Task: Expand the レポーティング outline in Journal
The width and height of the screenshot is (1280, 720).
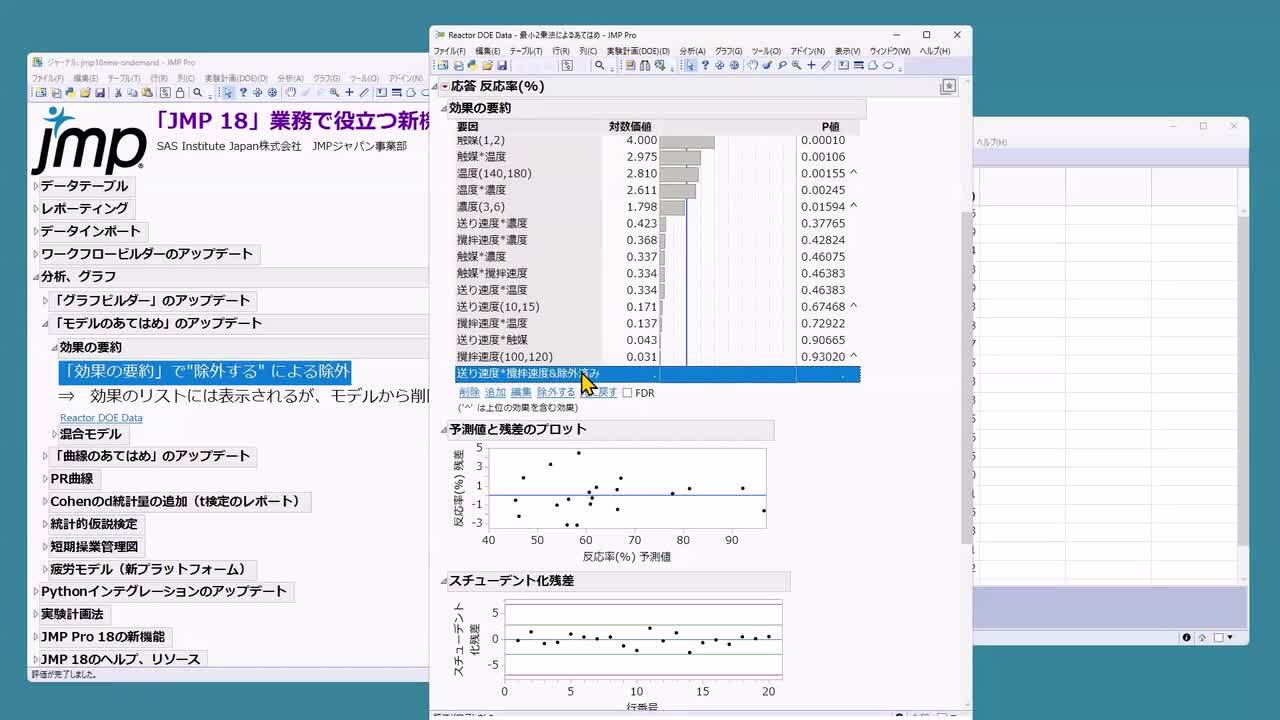Action: [36, 208]
